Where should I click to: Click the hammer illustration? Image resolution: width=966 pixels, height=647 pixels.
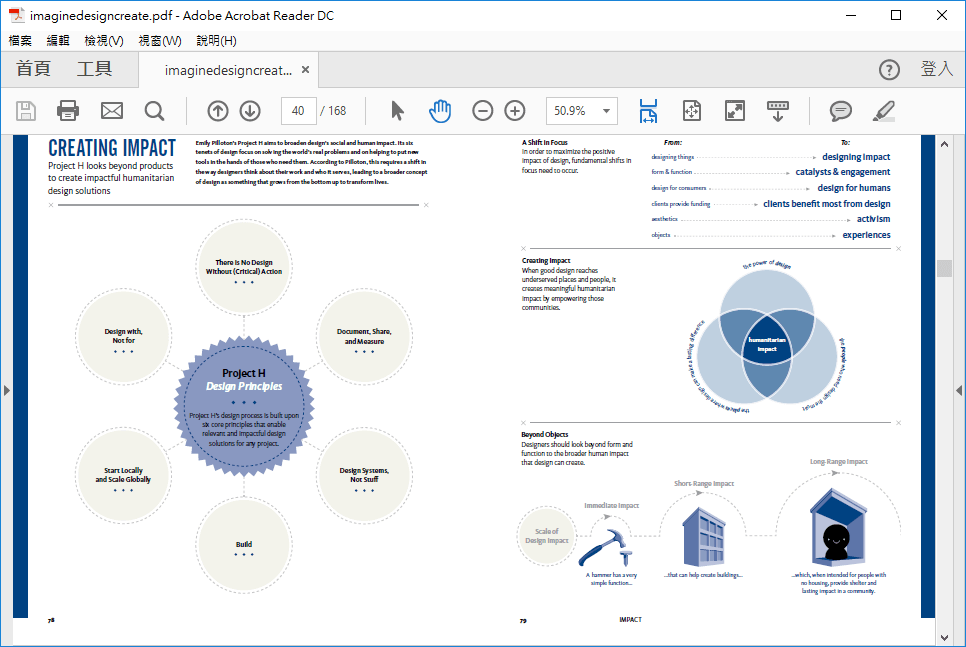[x=606, y=547]
